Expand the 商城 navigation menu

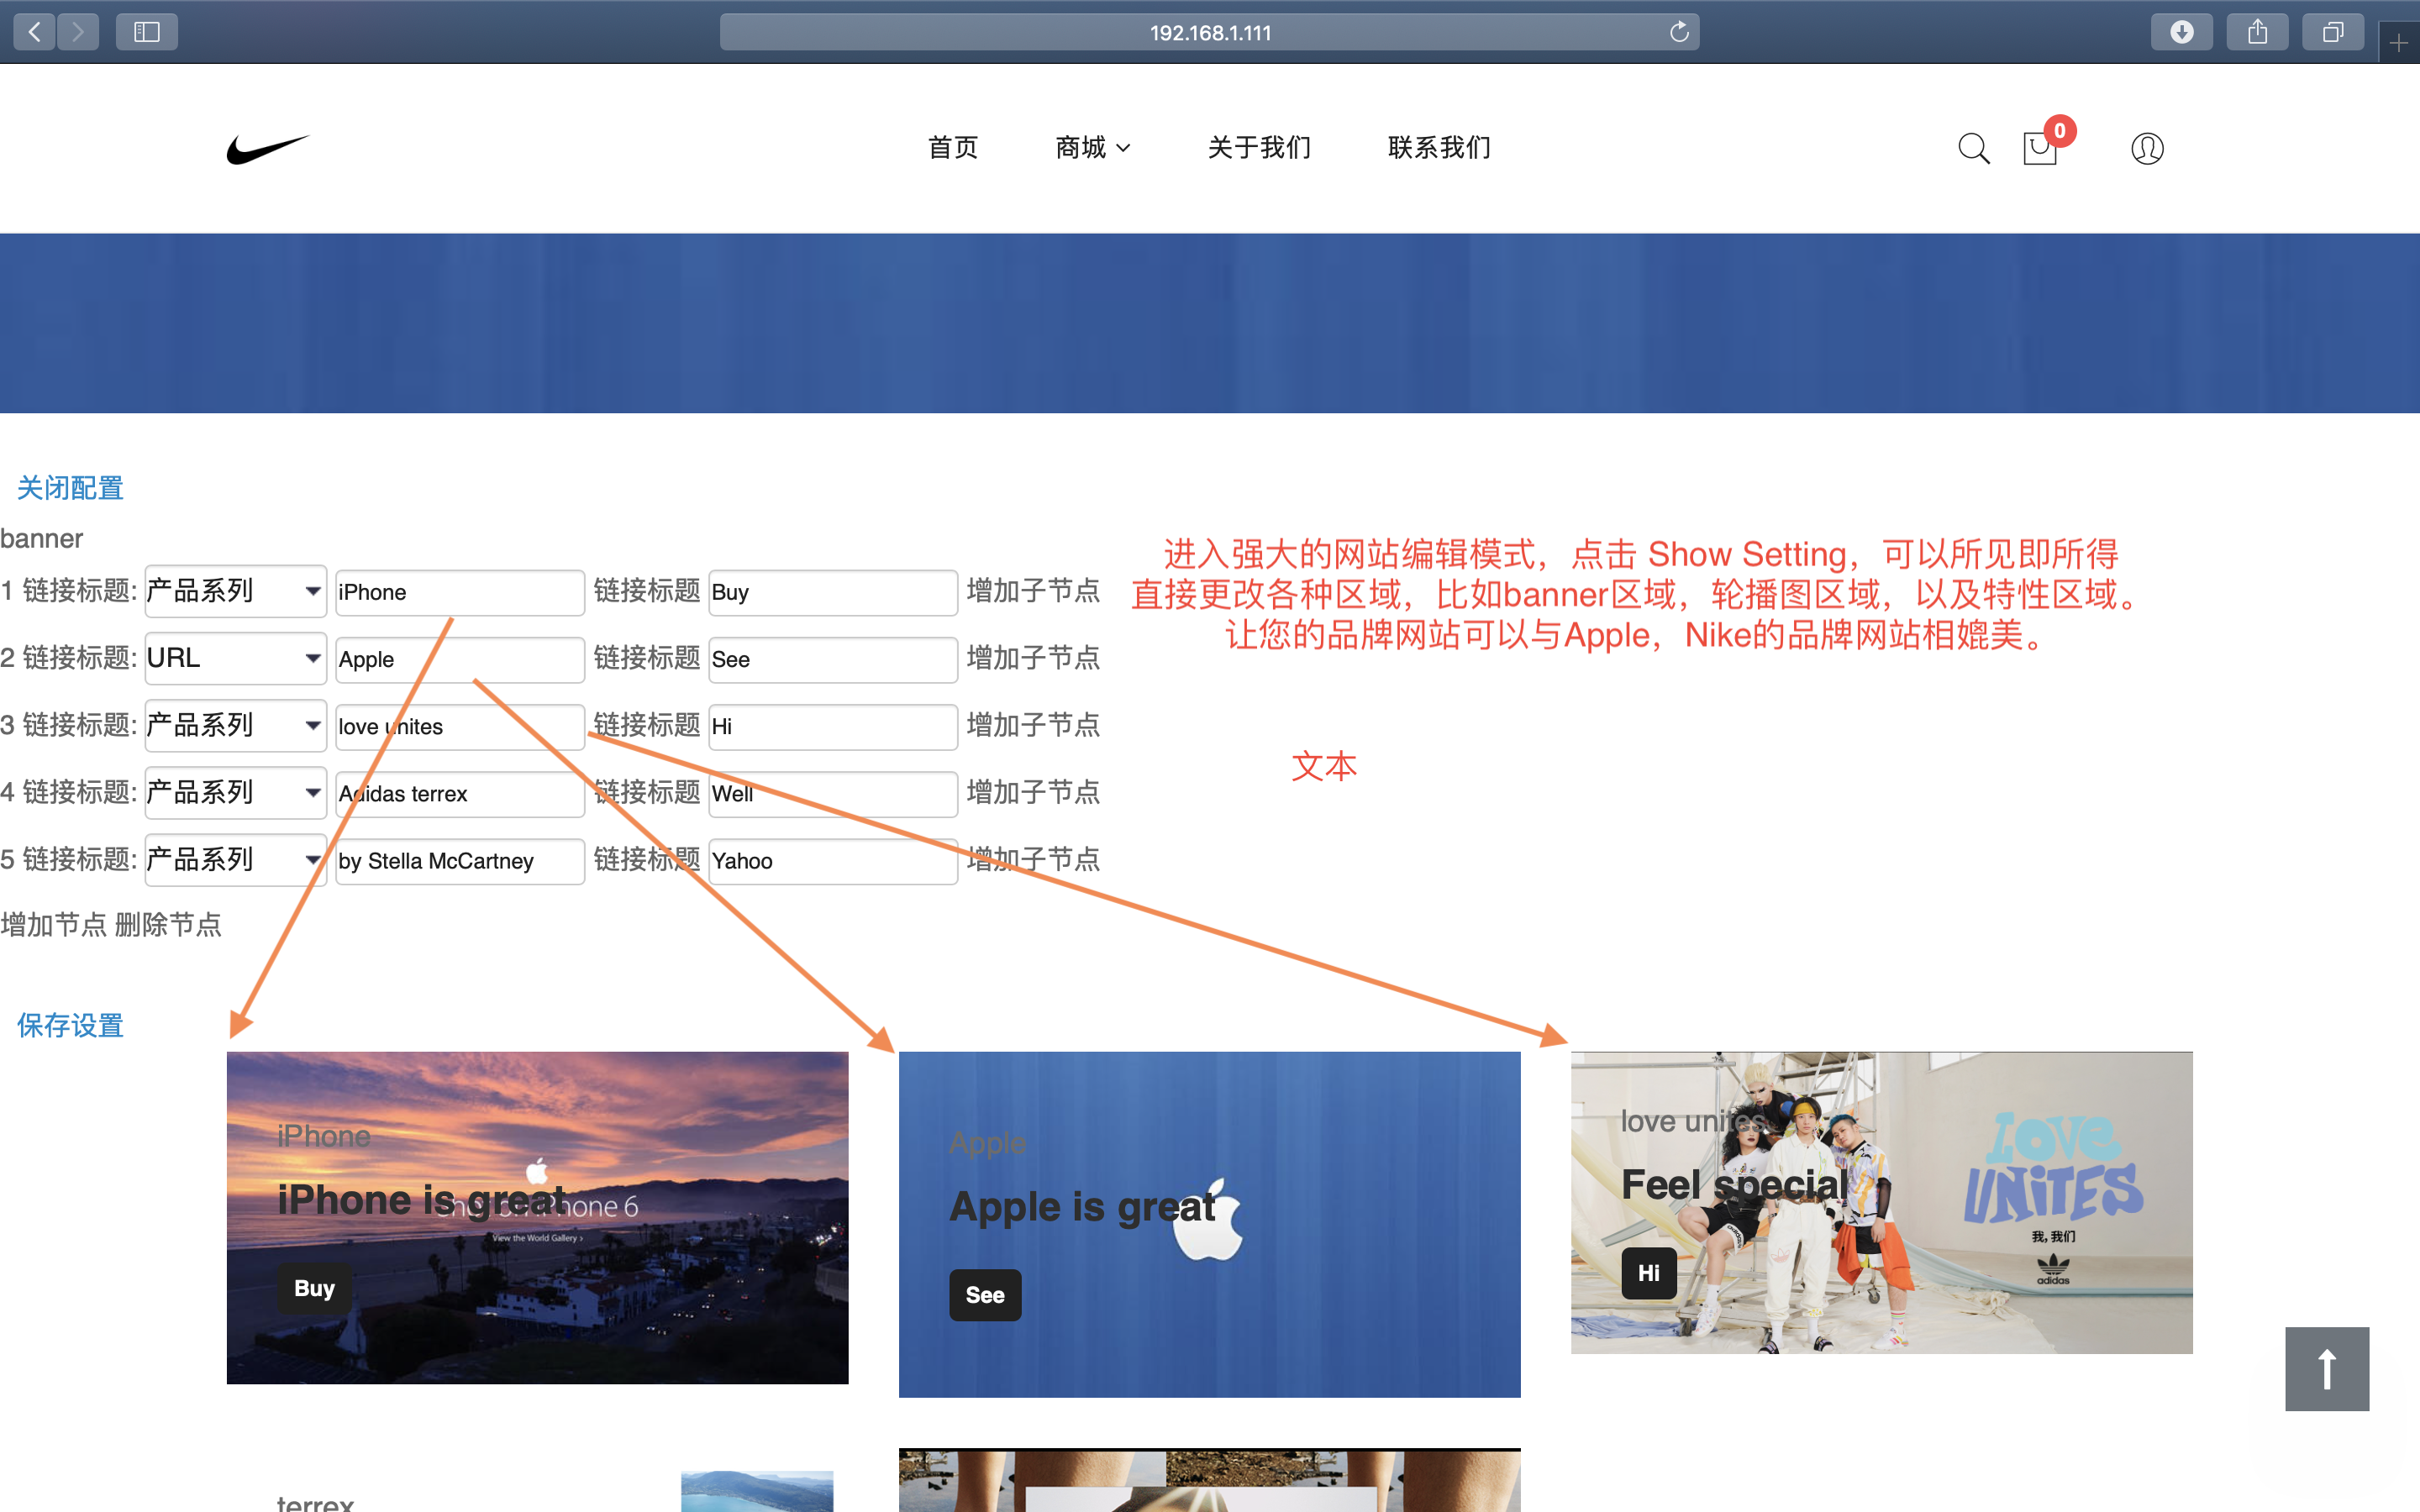pyautogui.click(x=1093, y=148)
